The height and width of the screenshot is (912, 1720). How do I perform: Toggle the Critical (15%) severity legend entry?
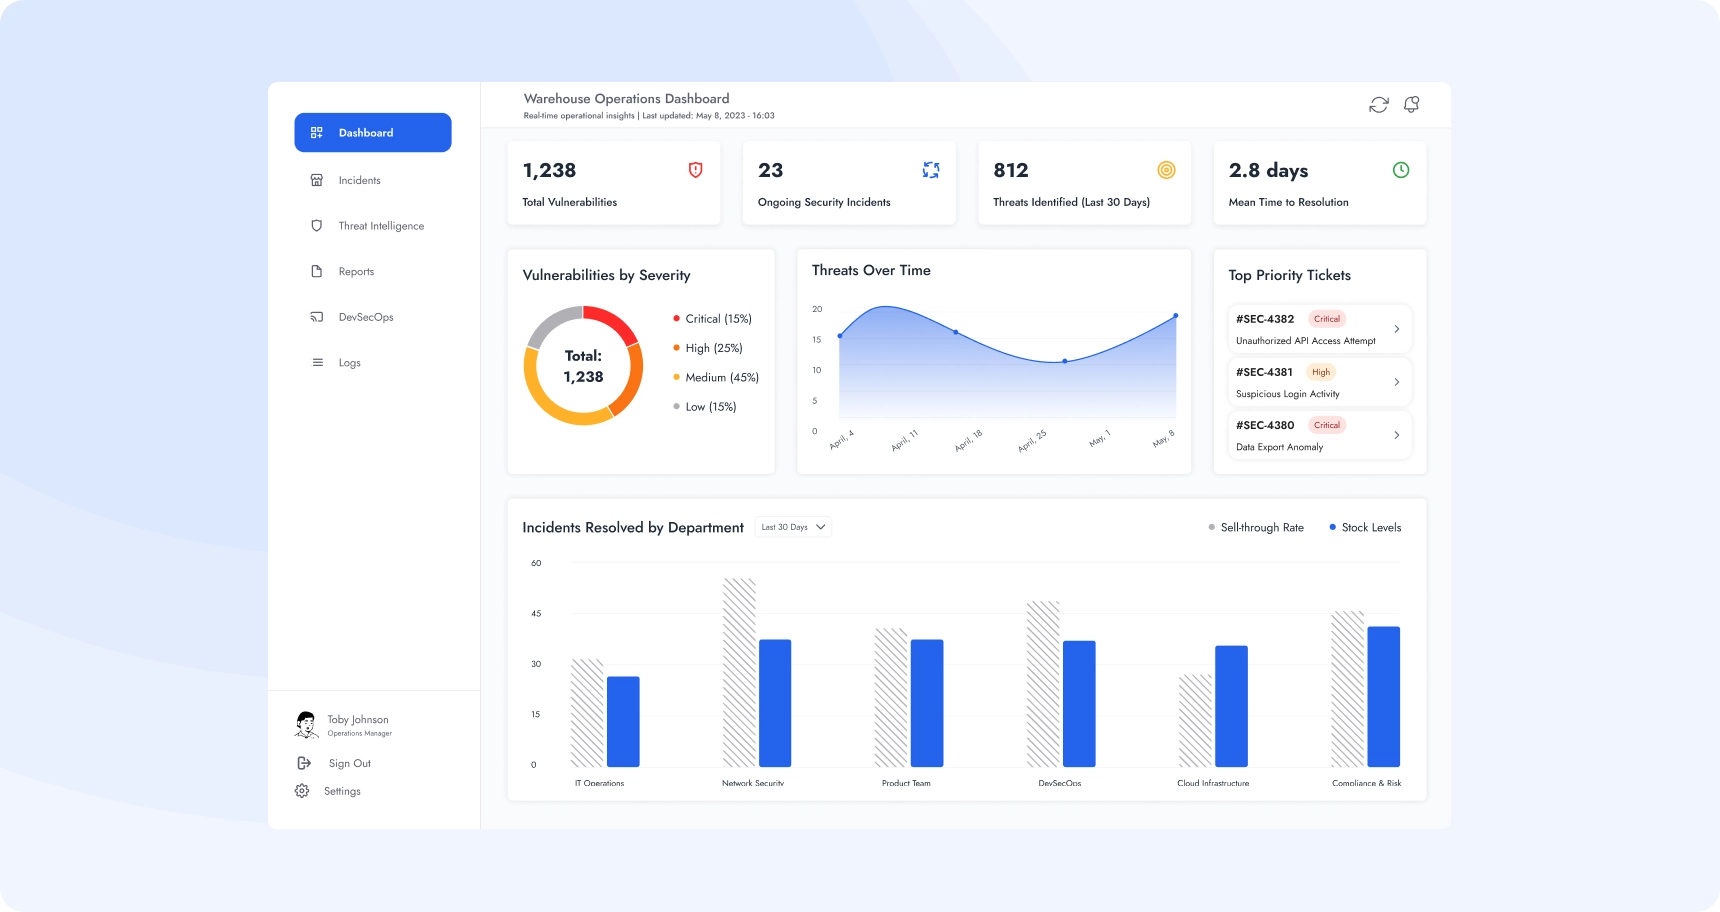pyautogui.click(x=713, y=319)
